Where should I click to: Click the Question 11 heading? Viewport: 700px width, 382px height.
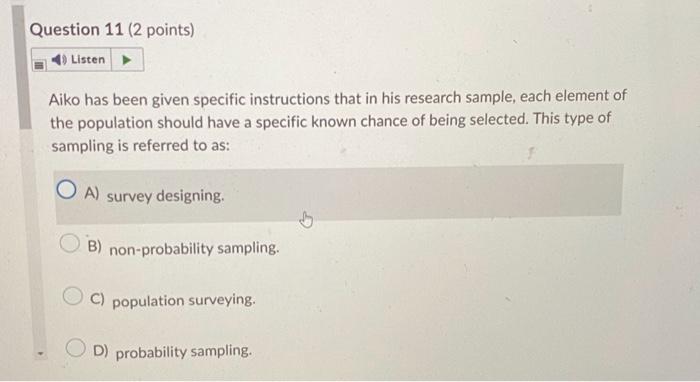click(76, 30)
